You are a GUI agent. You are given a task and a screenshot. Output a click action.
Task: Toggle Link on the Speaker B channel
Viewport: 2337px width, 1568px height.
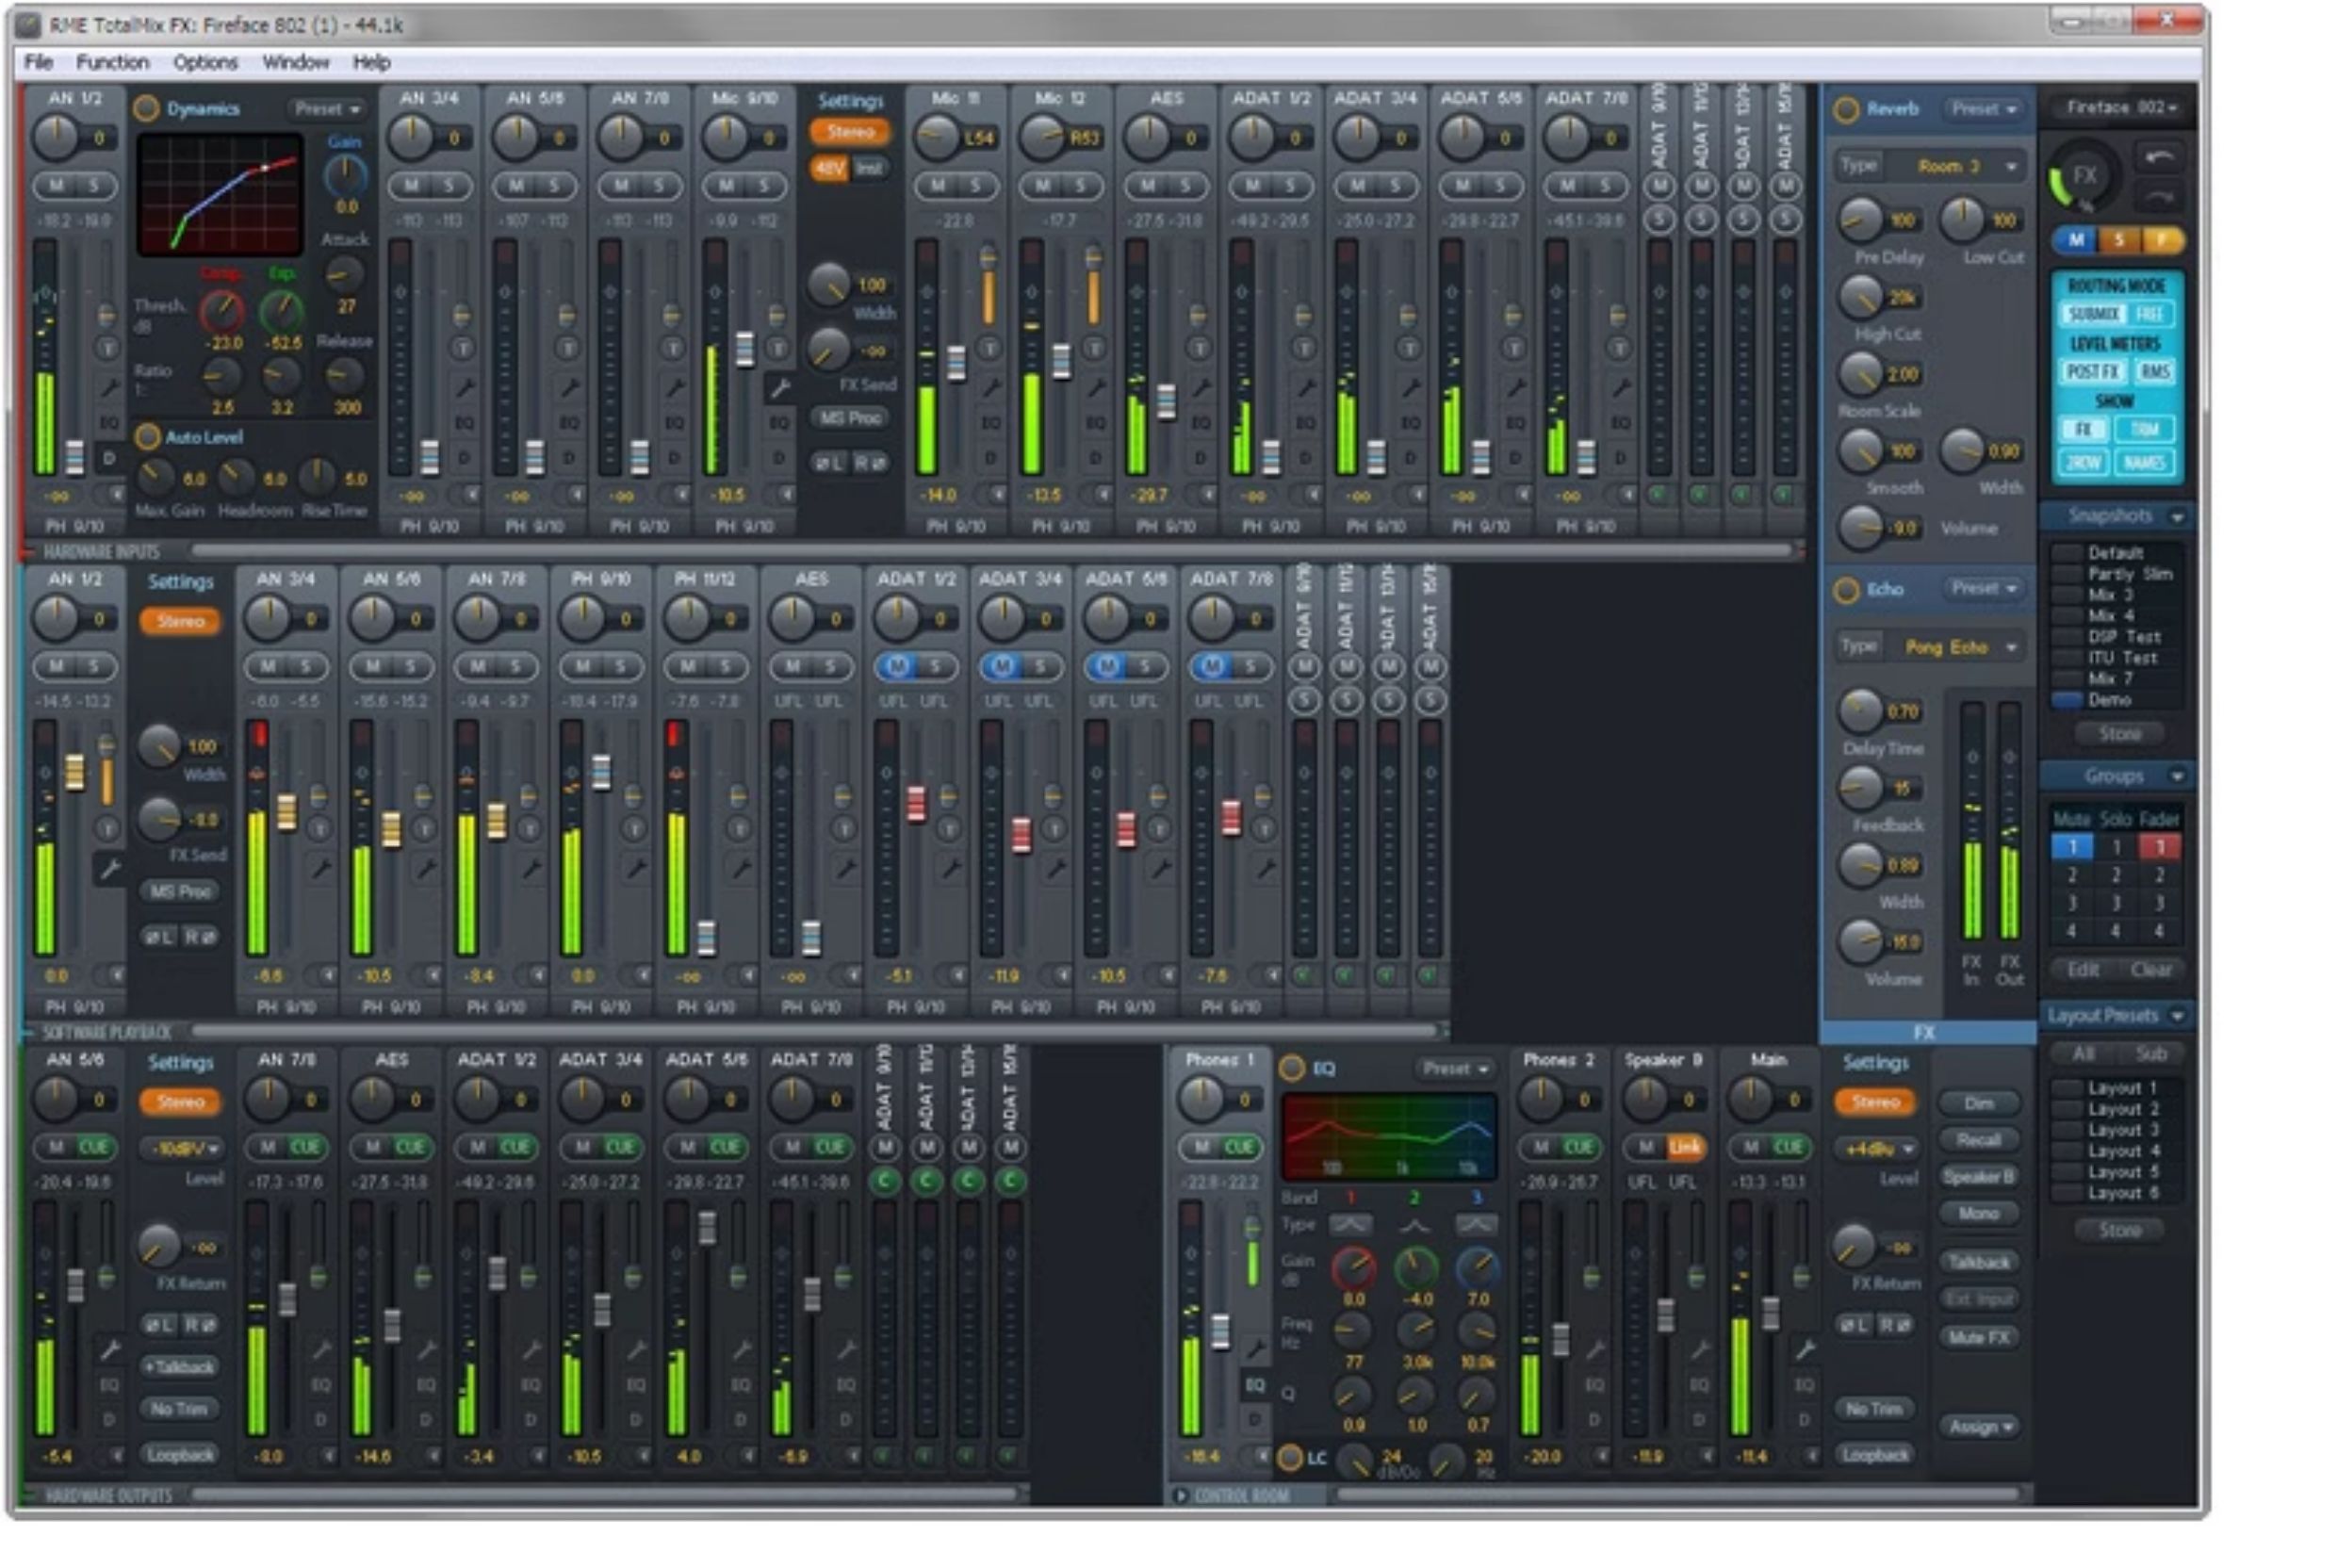click(x=1685, y=1147)
